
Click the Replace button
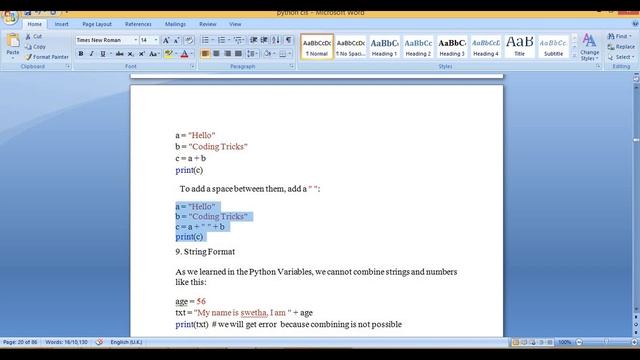point(621,47)
